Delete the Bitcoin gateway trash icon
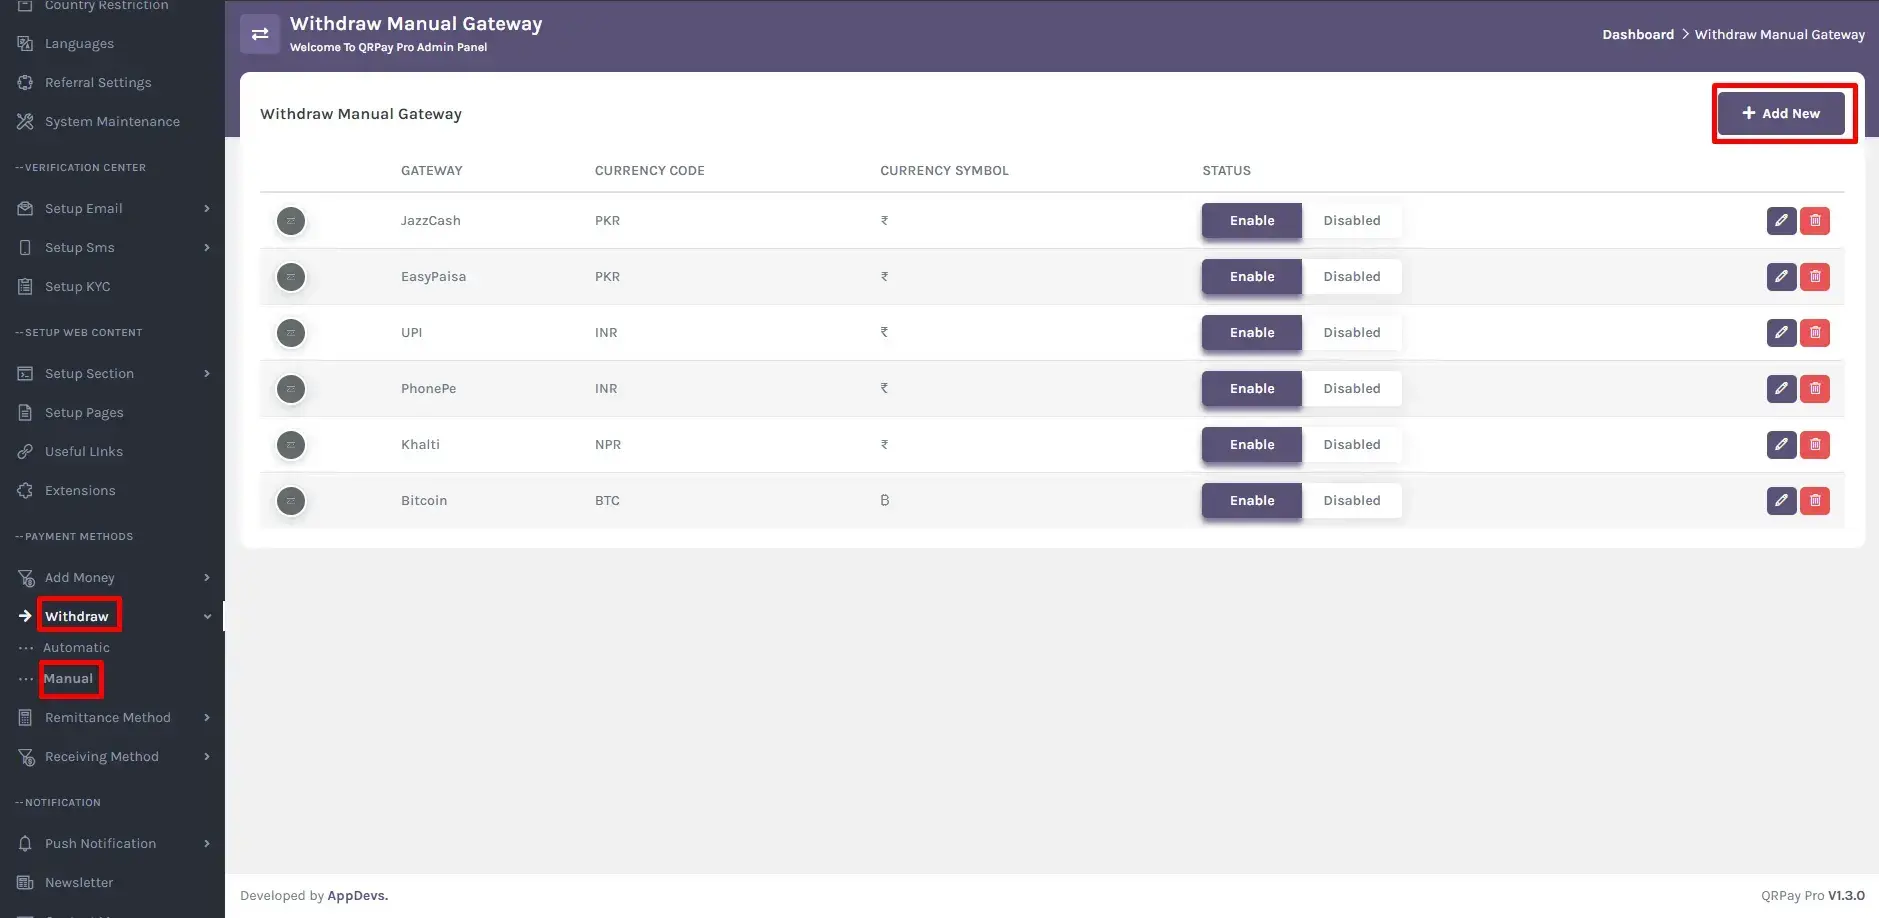 1815,501
